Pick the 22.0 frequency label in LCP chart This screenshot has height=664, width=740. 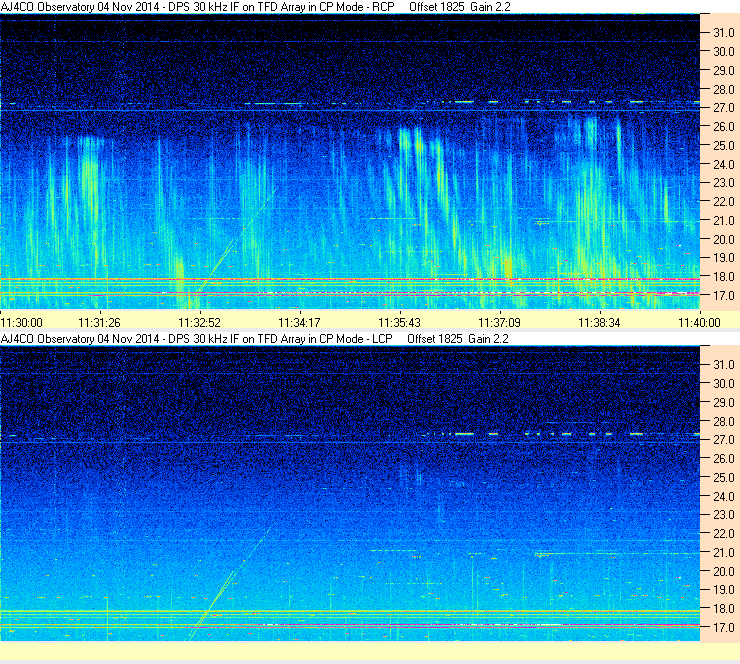723,533
